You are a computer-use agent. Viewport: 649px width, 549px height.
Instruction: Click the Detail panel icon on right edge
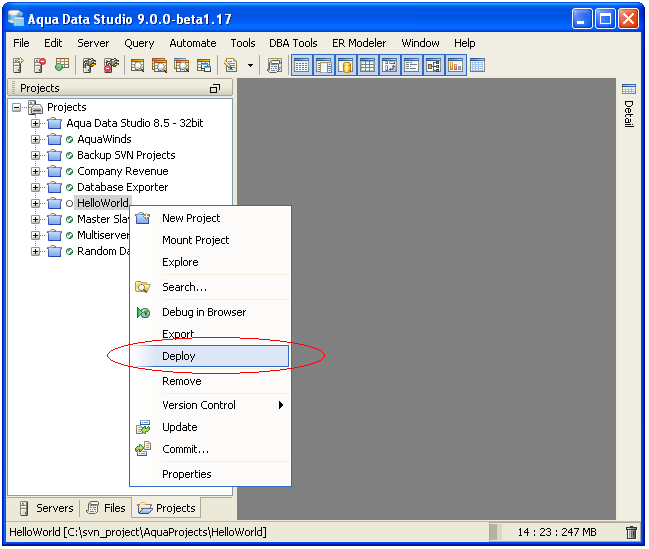click(x=629, y=89)
